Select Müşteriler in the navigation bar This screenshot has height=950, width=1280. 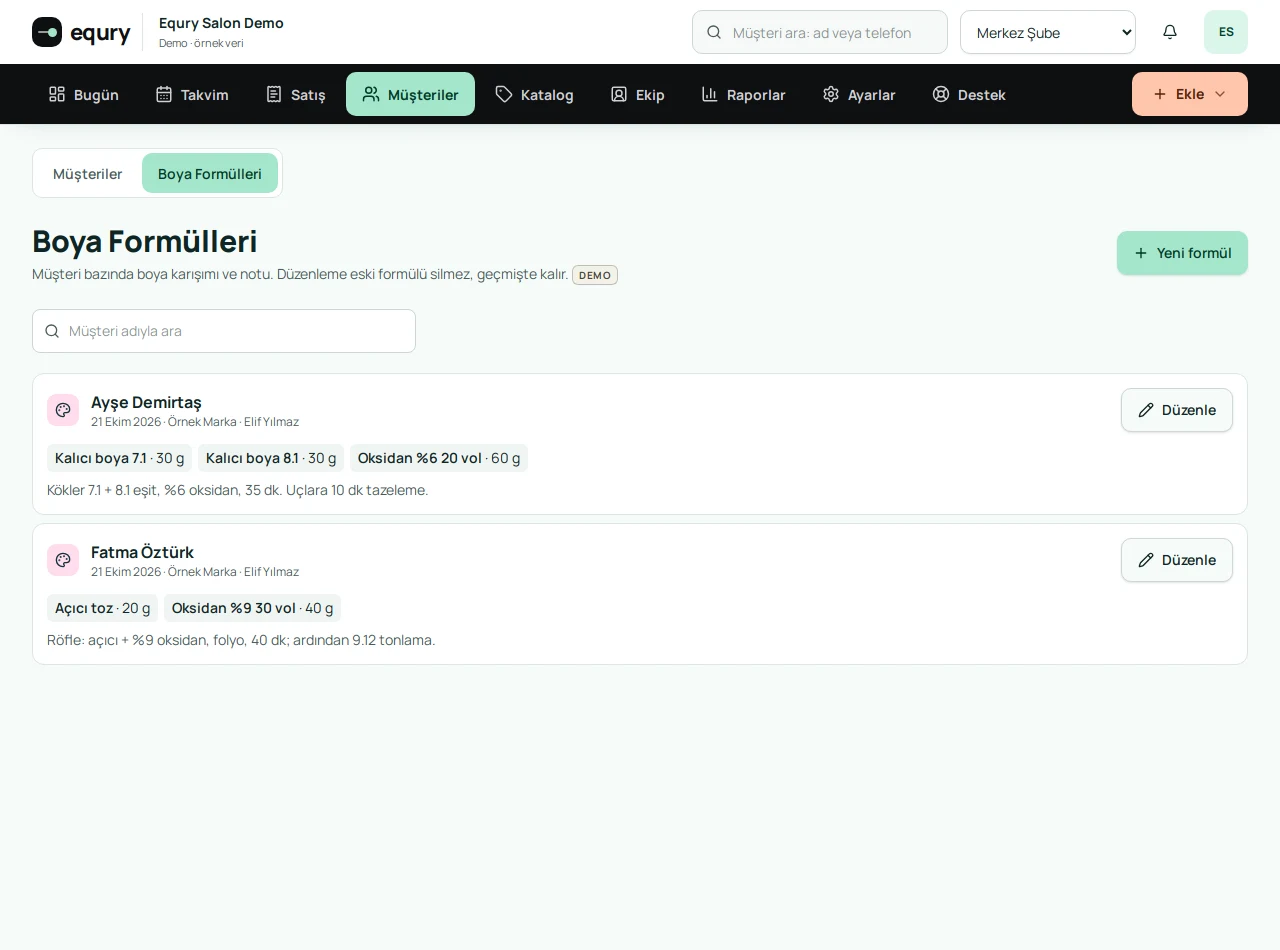coord(410,94)
